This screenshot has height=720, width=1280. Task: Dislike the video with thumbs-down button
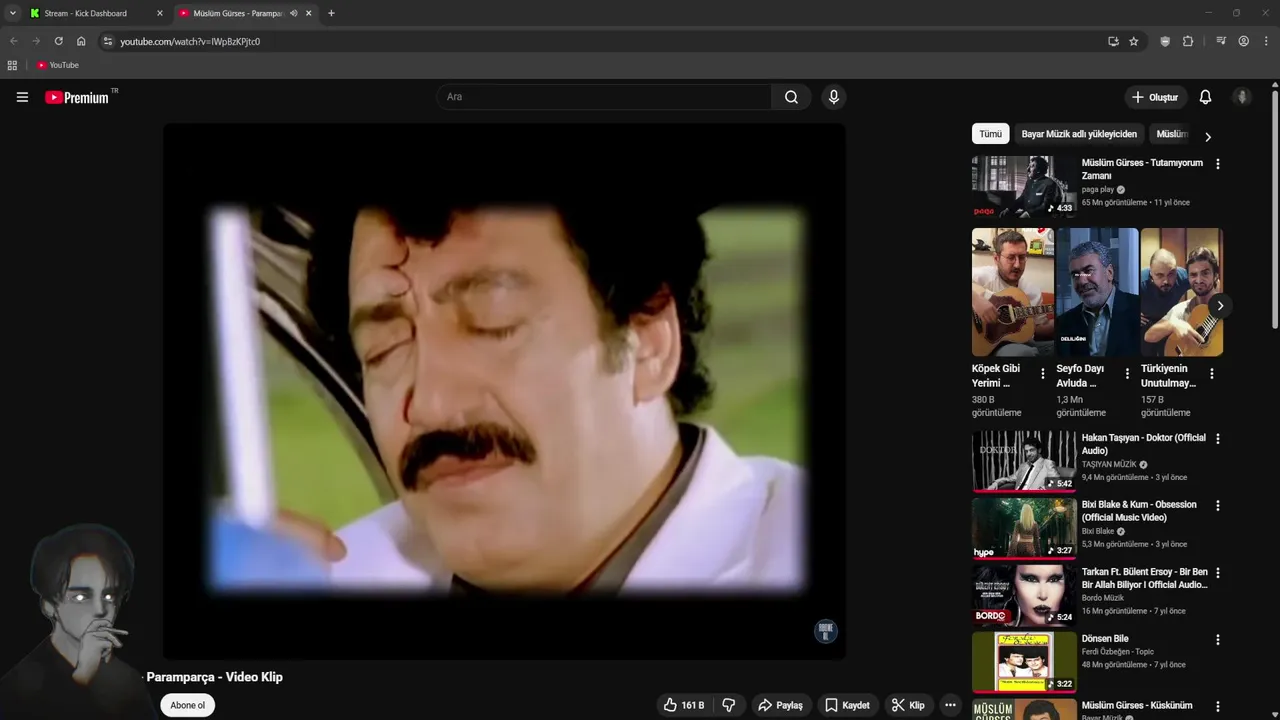pyautogui.click(x=729, y=705)
